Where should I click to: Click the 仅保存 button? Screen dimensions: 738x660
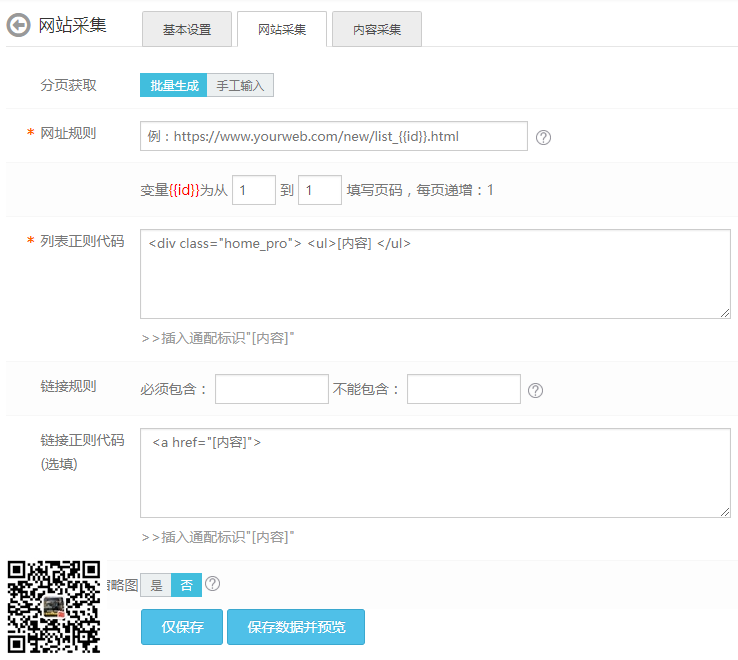(x=182, y=627)
